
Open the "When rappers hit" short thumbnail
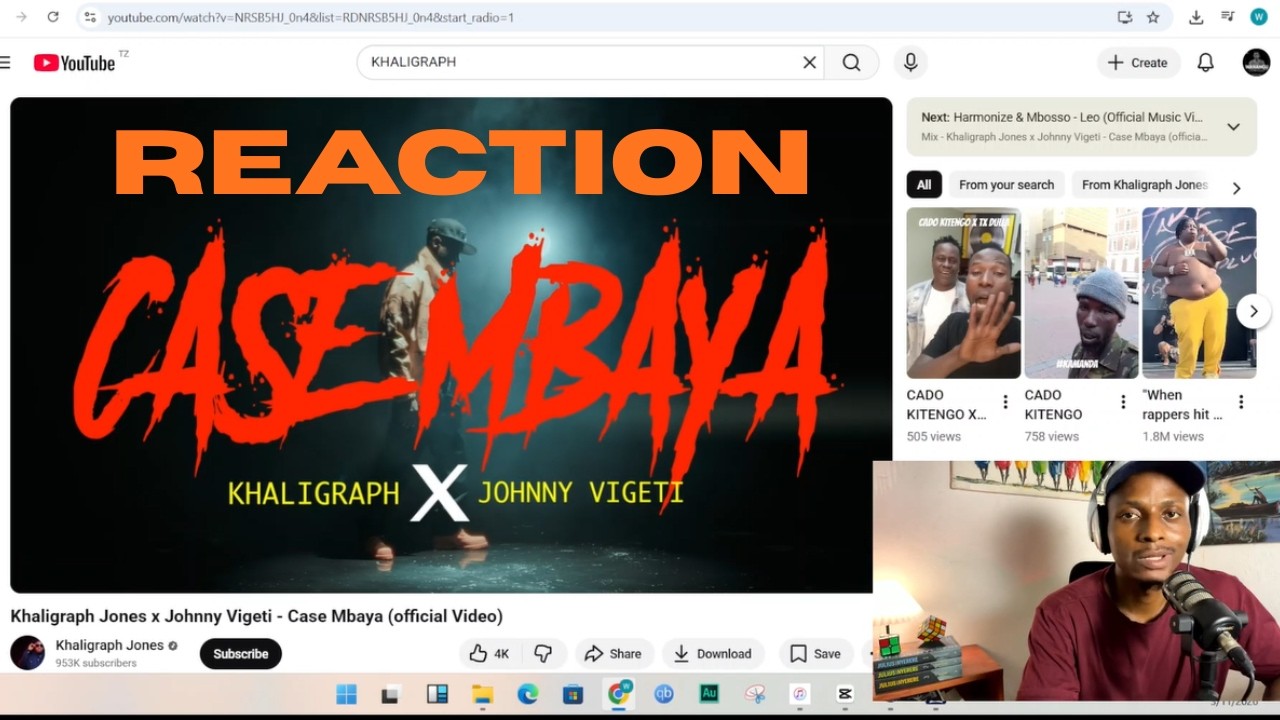click(1199, 293)
